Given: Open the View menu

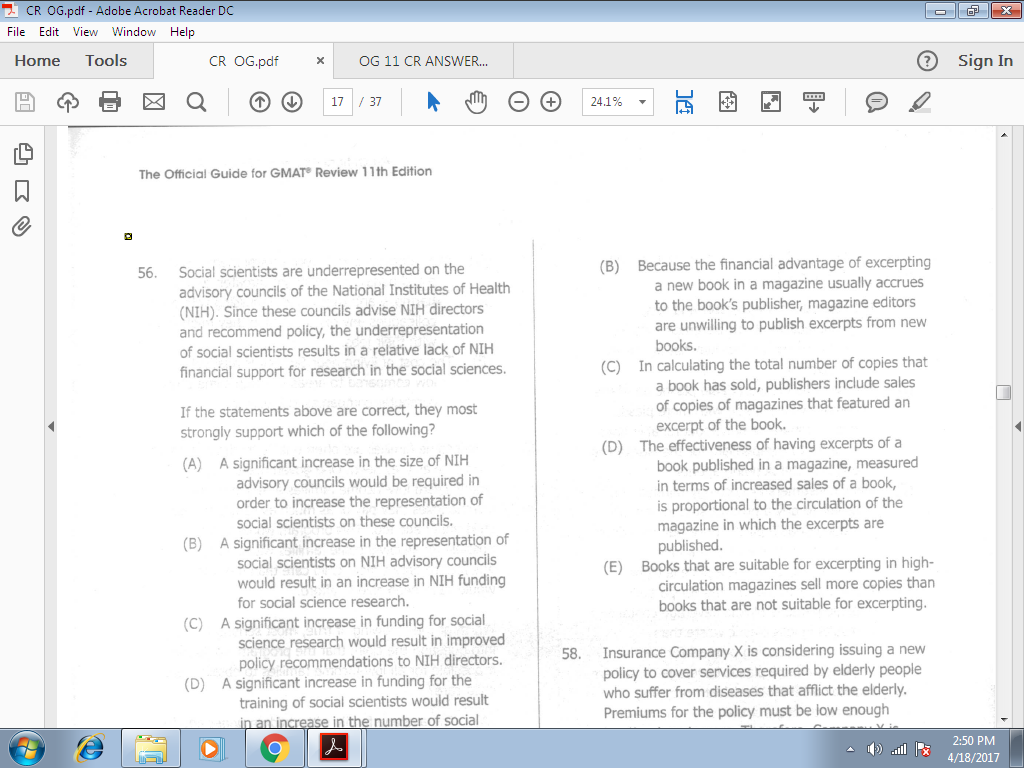Looking at the screenshot, I should [85, 31].
